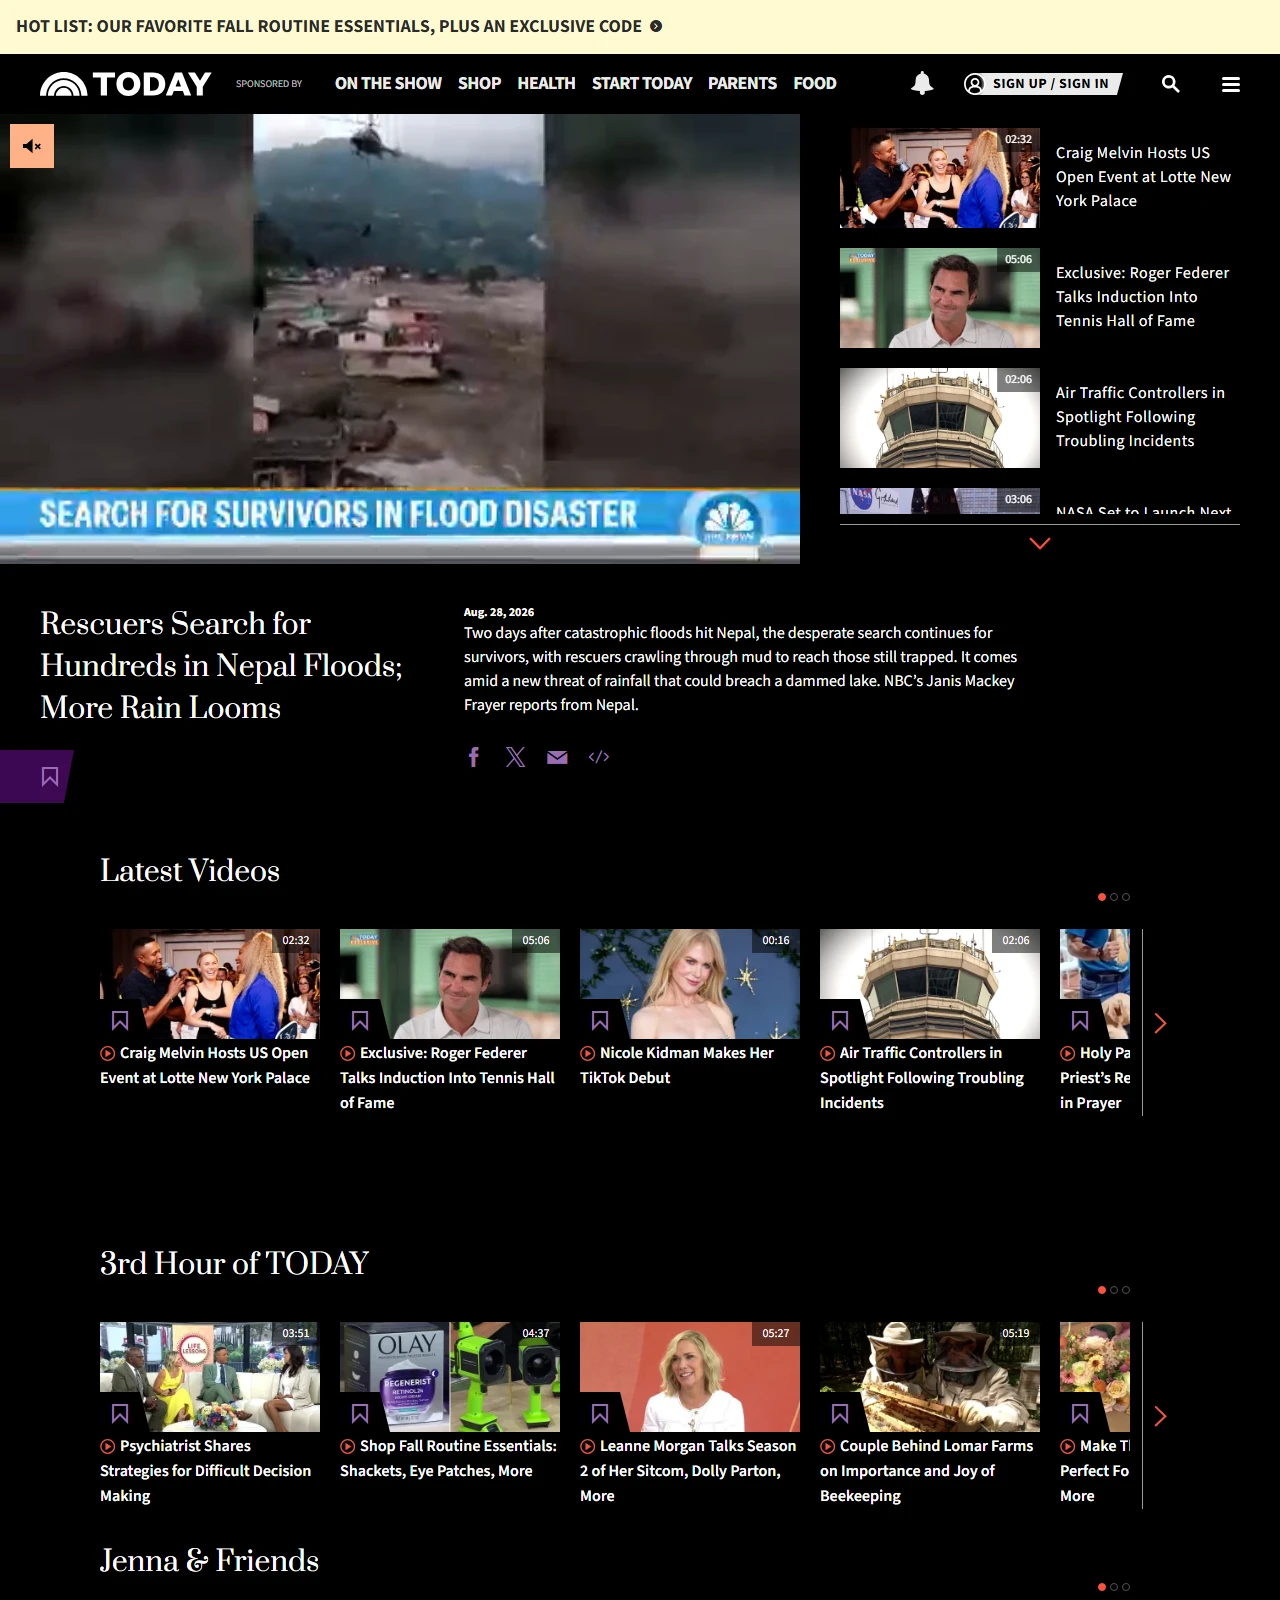1280x1600 pixels.
Task: Click the main Nepal flood video player
Action: click(400, 339)
